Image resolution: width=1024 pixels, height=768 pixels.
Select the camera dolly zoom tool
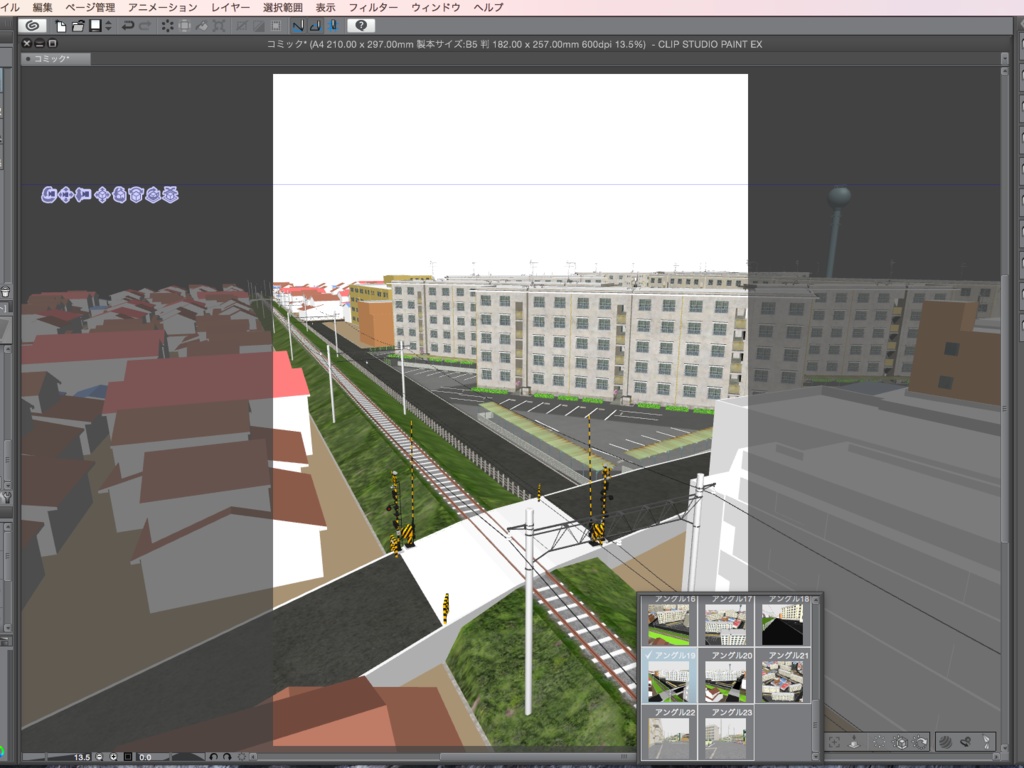click(84, 196)
